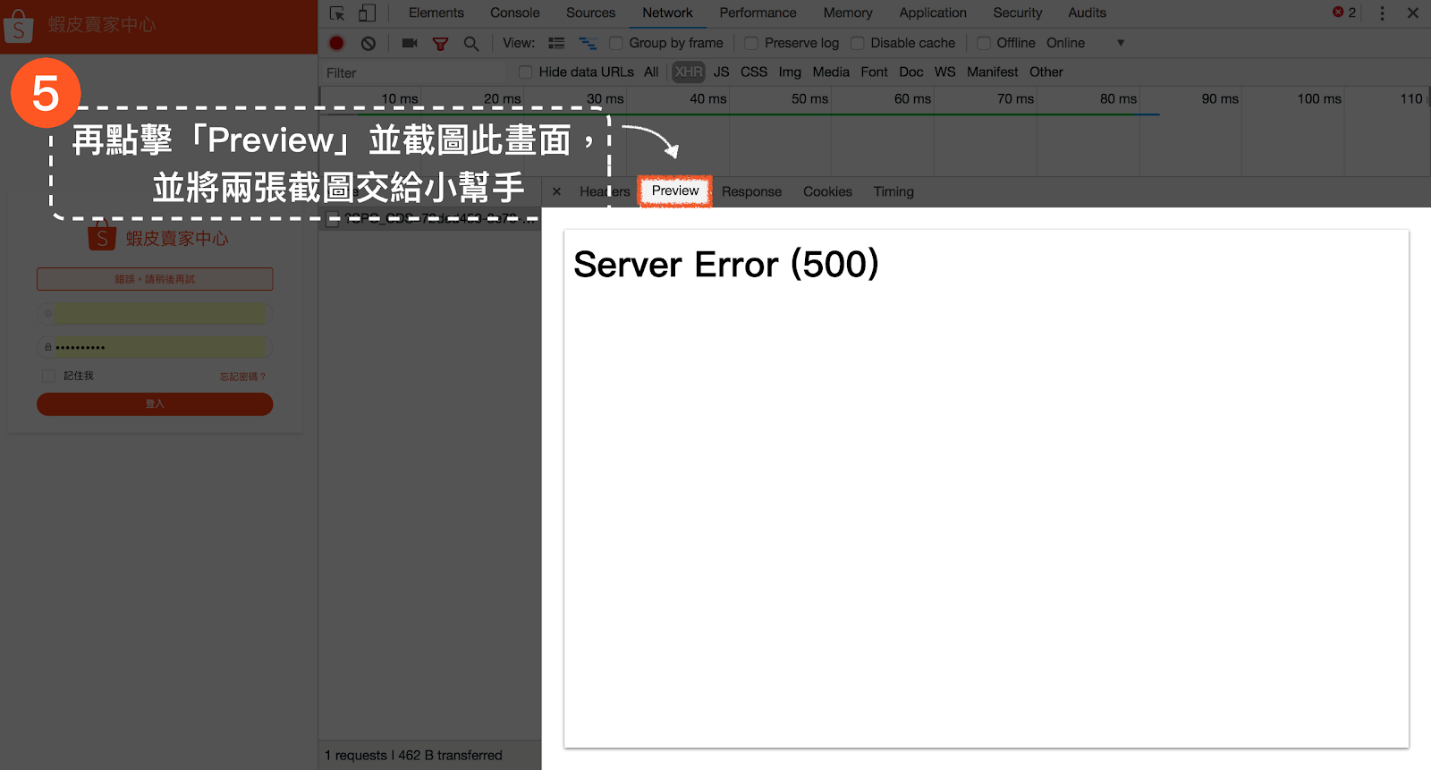1431x770 pixels.
Task: Select the Preview tab
Action: (x=675, y=191)
